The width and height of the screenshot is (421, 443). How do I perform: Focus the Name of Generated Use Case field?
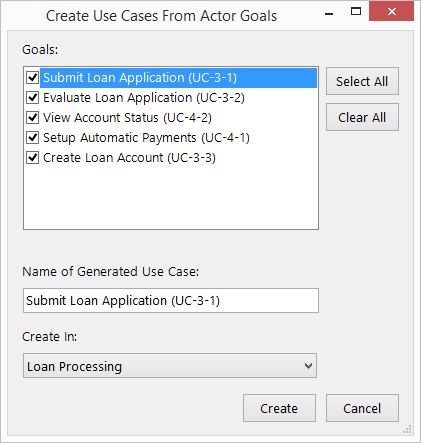(x=171, y=301)
